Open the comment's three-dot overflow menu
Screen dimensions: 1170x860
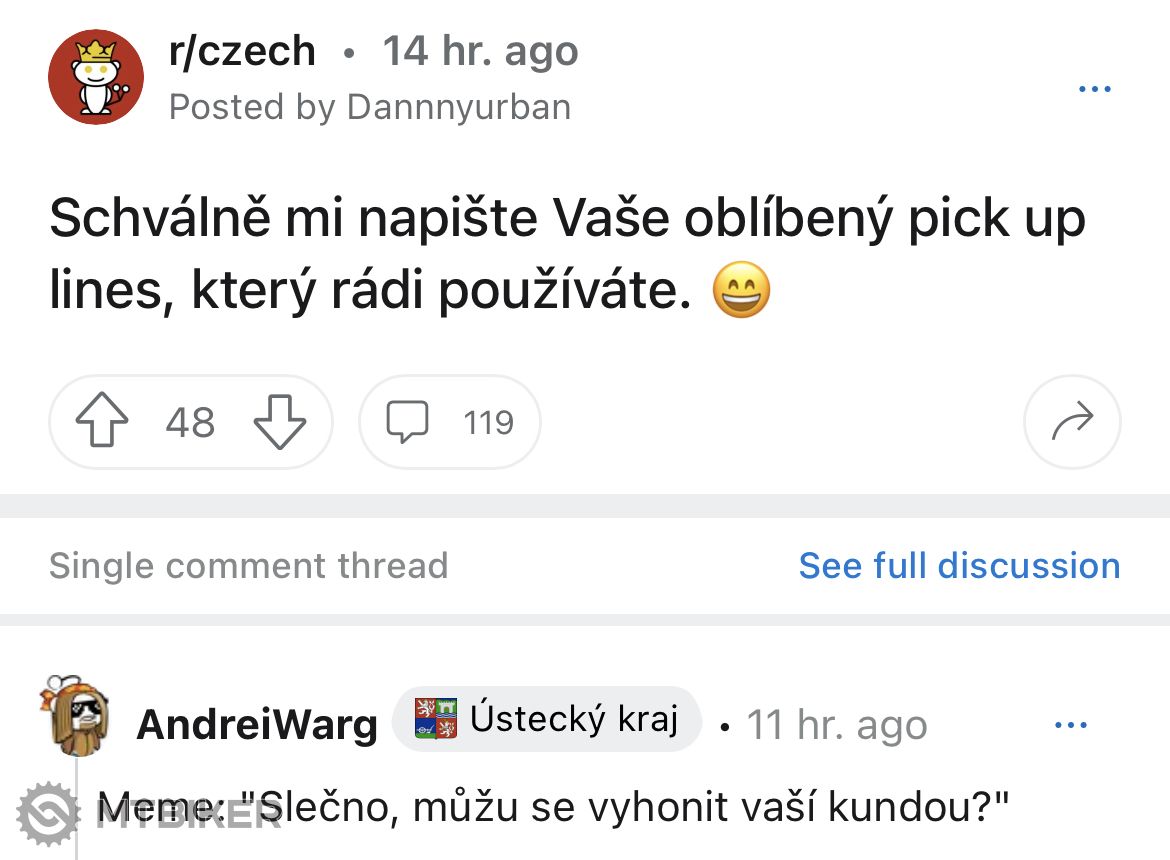pos(1070,724)
